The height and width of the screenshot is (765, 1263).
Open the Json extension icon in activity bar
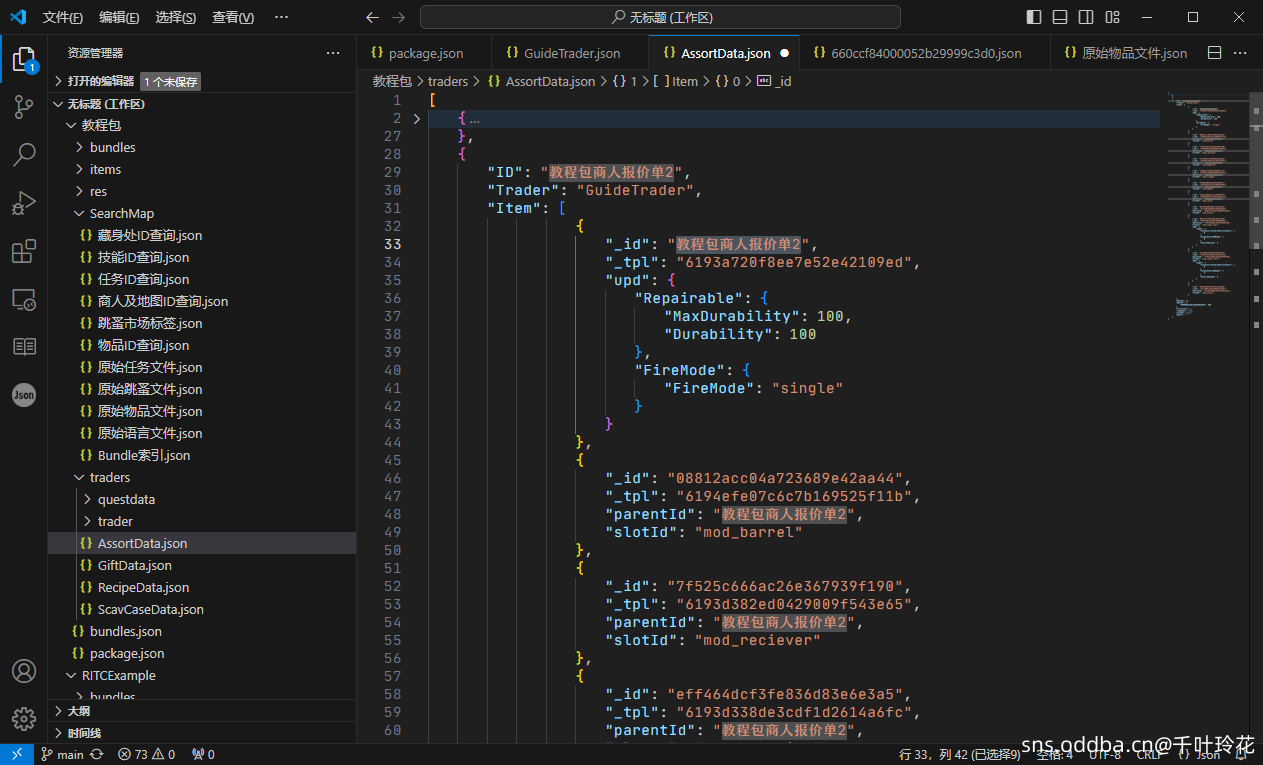pyautogui.click(x=24, y=395)
